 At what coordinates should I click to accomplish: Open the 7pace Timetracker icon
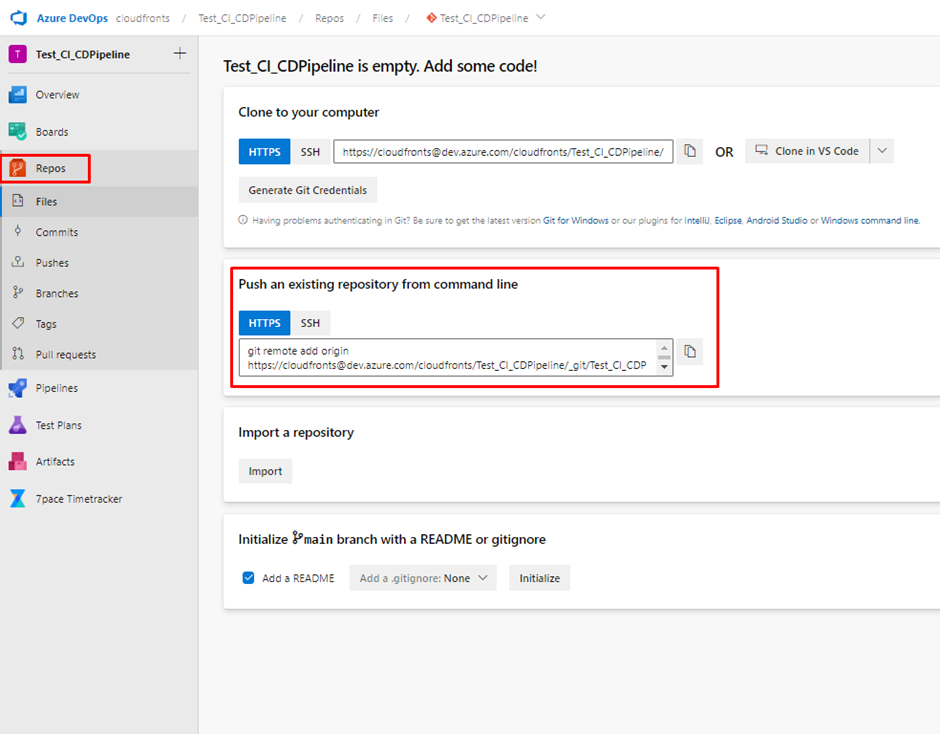tap(17, 499)
